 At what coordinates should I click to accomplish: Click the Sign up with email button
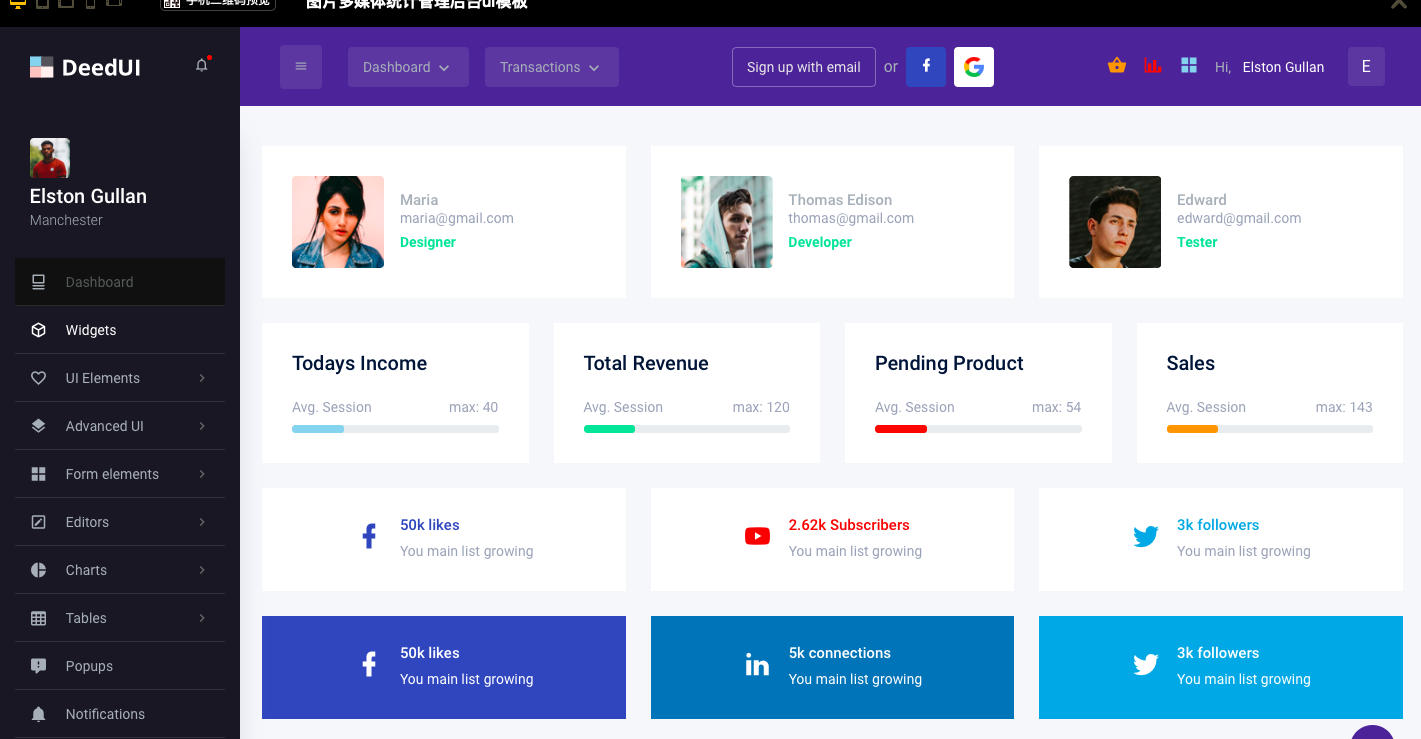[803, 67]
